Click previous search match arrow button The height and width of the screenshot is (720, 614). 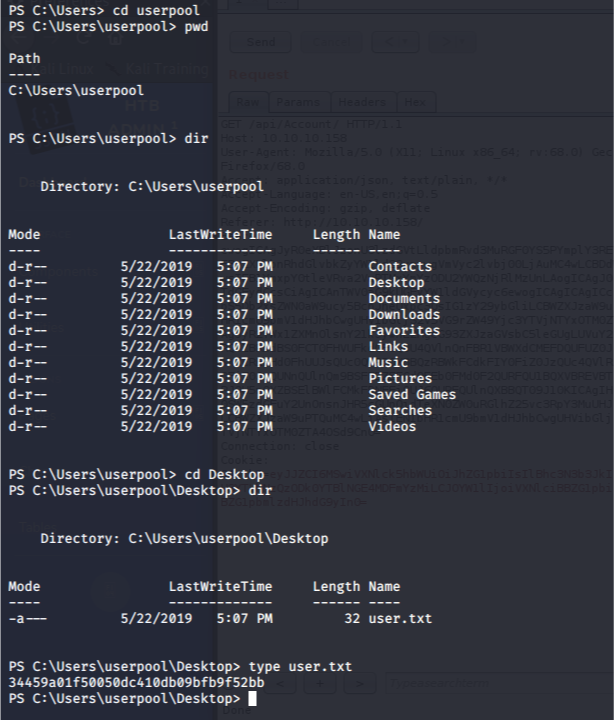tap(284, 684)
